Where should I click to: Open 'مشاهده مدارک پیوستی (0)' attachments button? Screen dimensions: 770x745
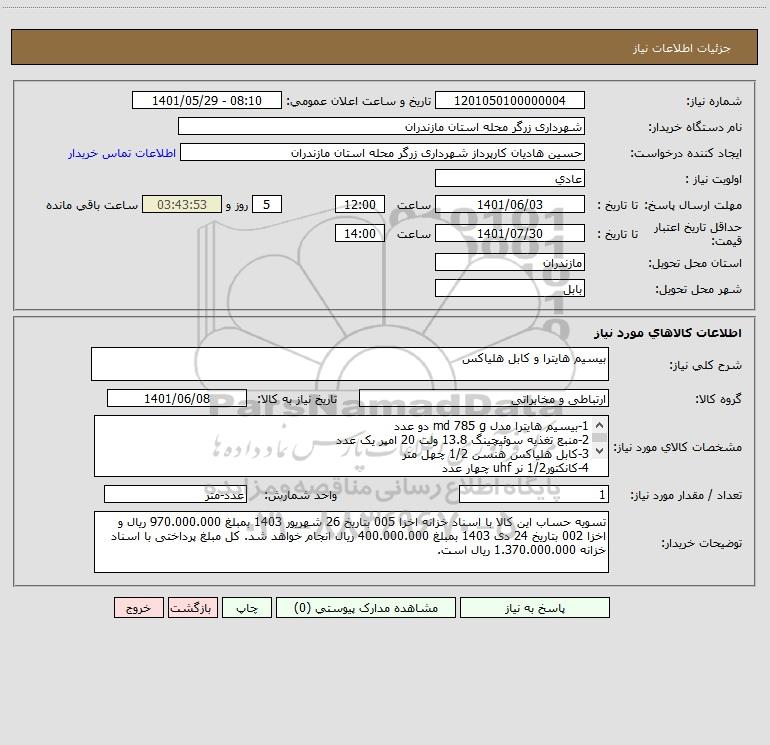[366, 608]
